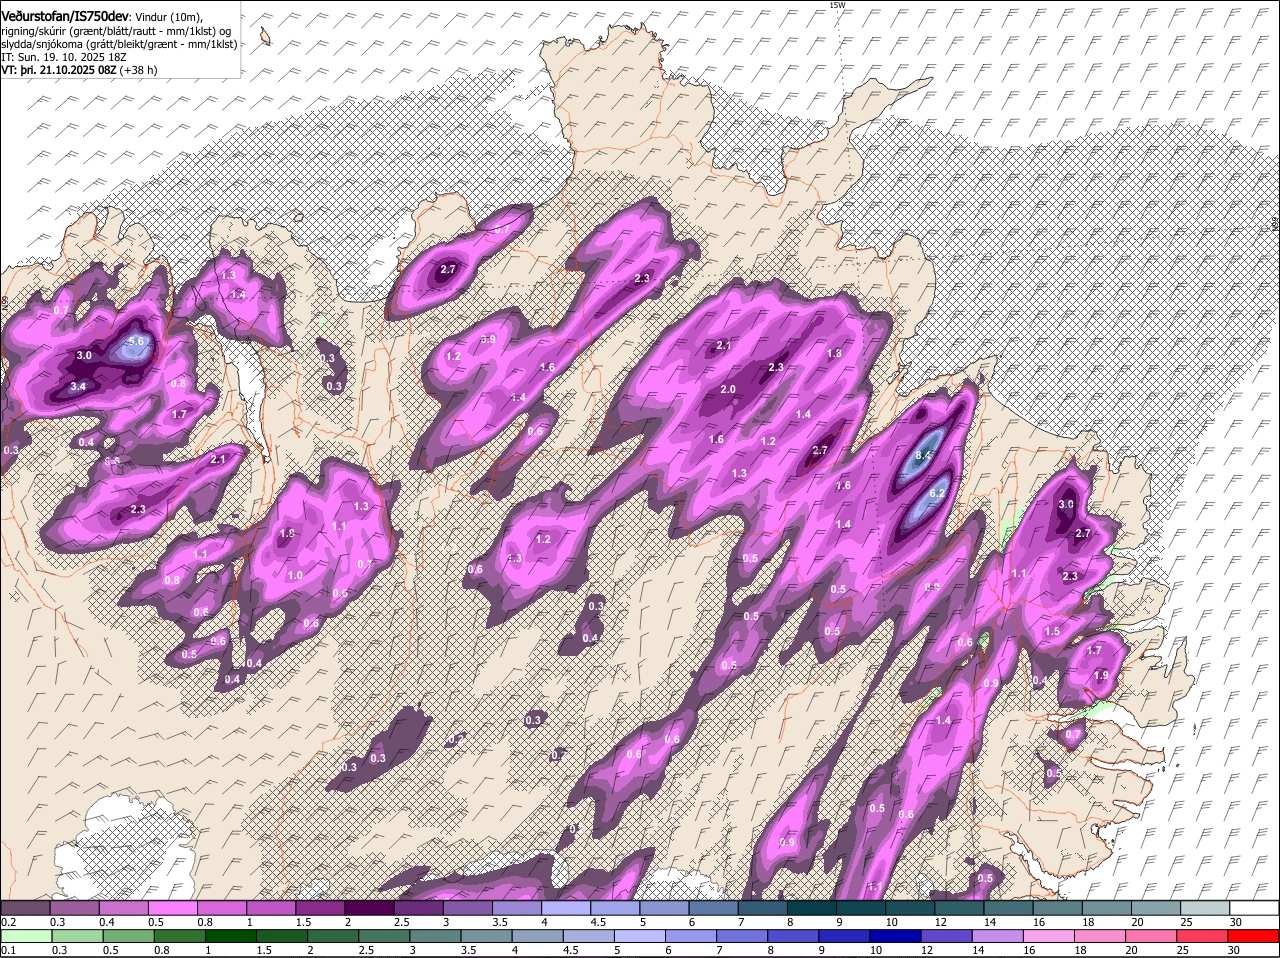The image size is (1280, 958).
Task: Pick the bright pink upper swatch between 0.5 and 0.8
Action: (x=172, y=908)
